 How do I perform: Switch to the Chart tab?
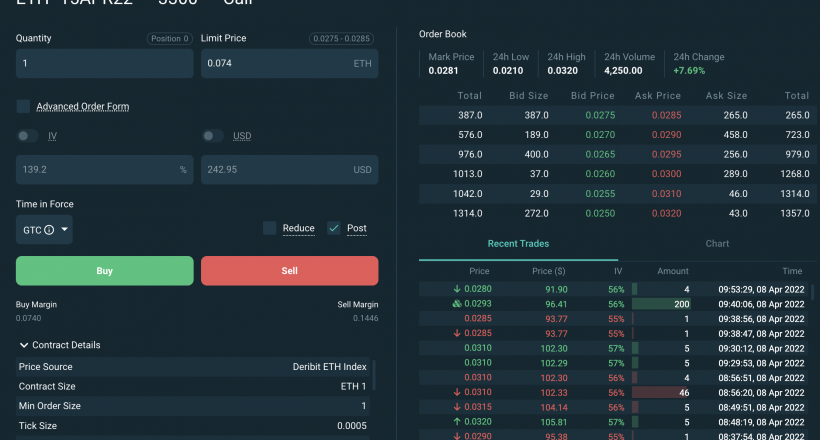click(717, 244)
